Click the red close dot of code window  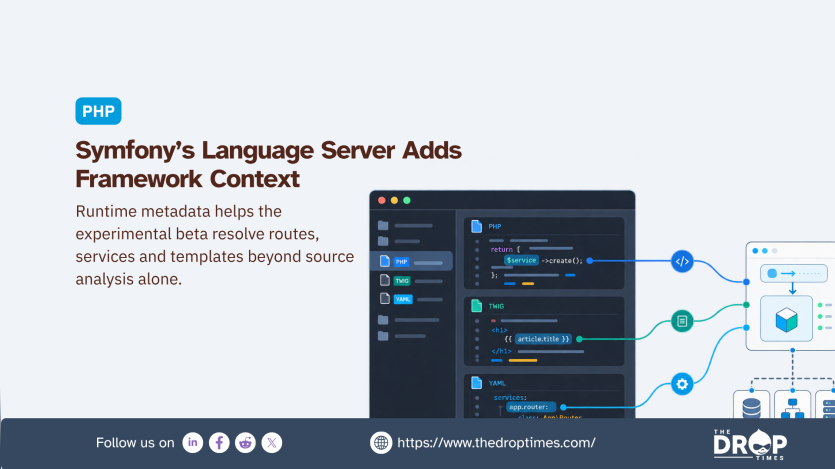pyautogui.click(x=382, y=200)
